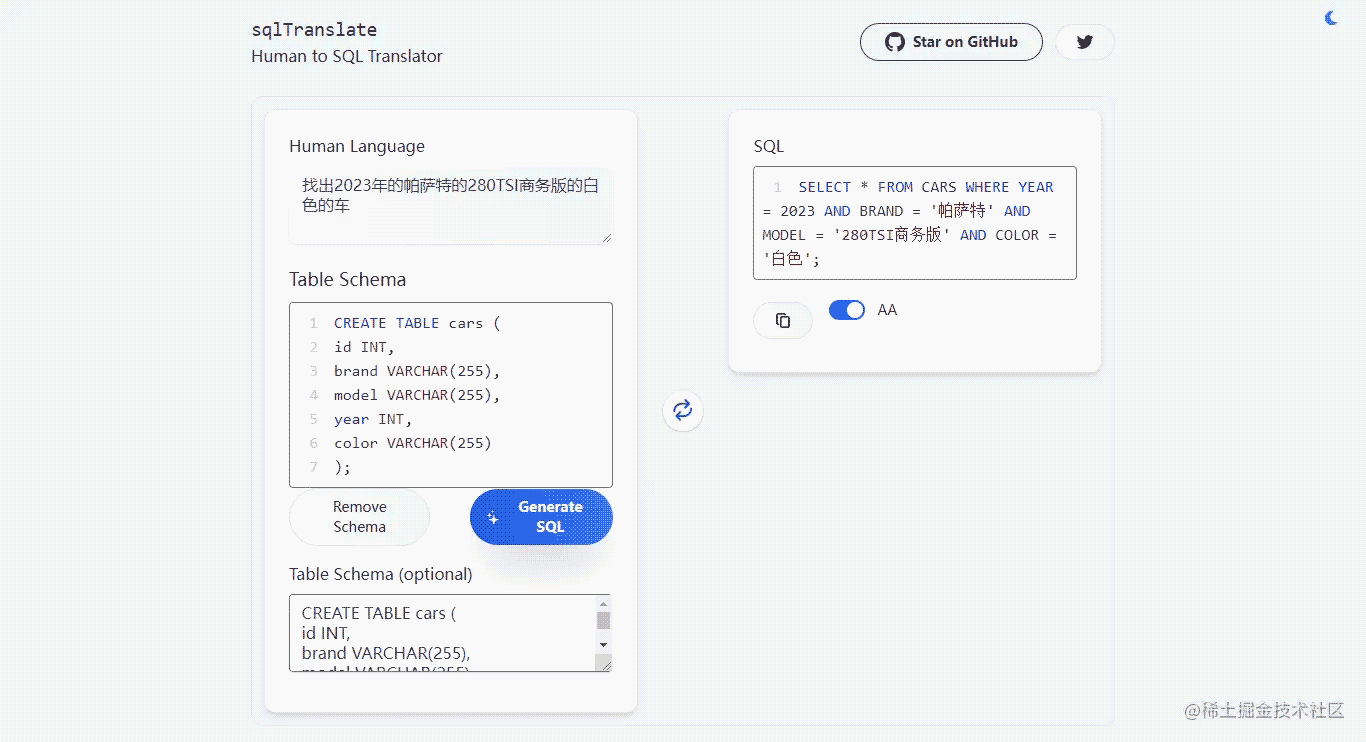
Task: Copy the generated SQL with the copy icon
Action: coord(783,320)
